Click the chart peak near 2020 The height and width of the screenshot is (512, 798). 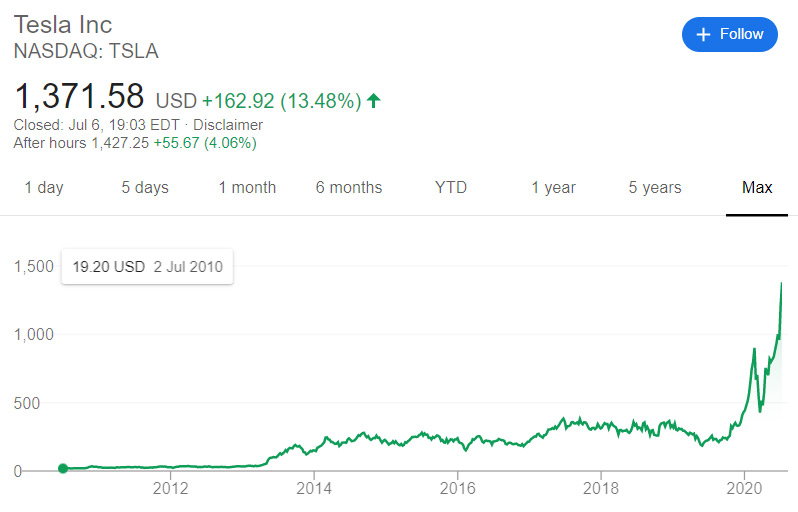(781, 283)
